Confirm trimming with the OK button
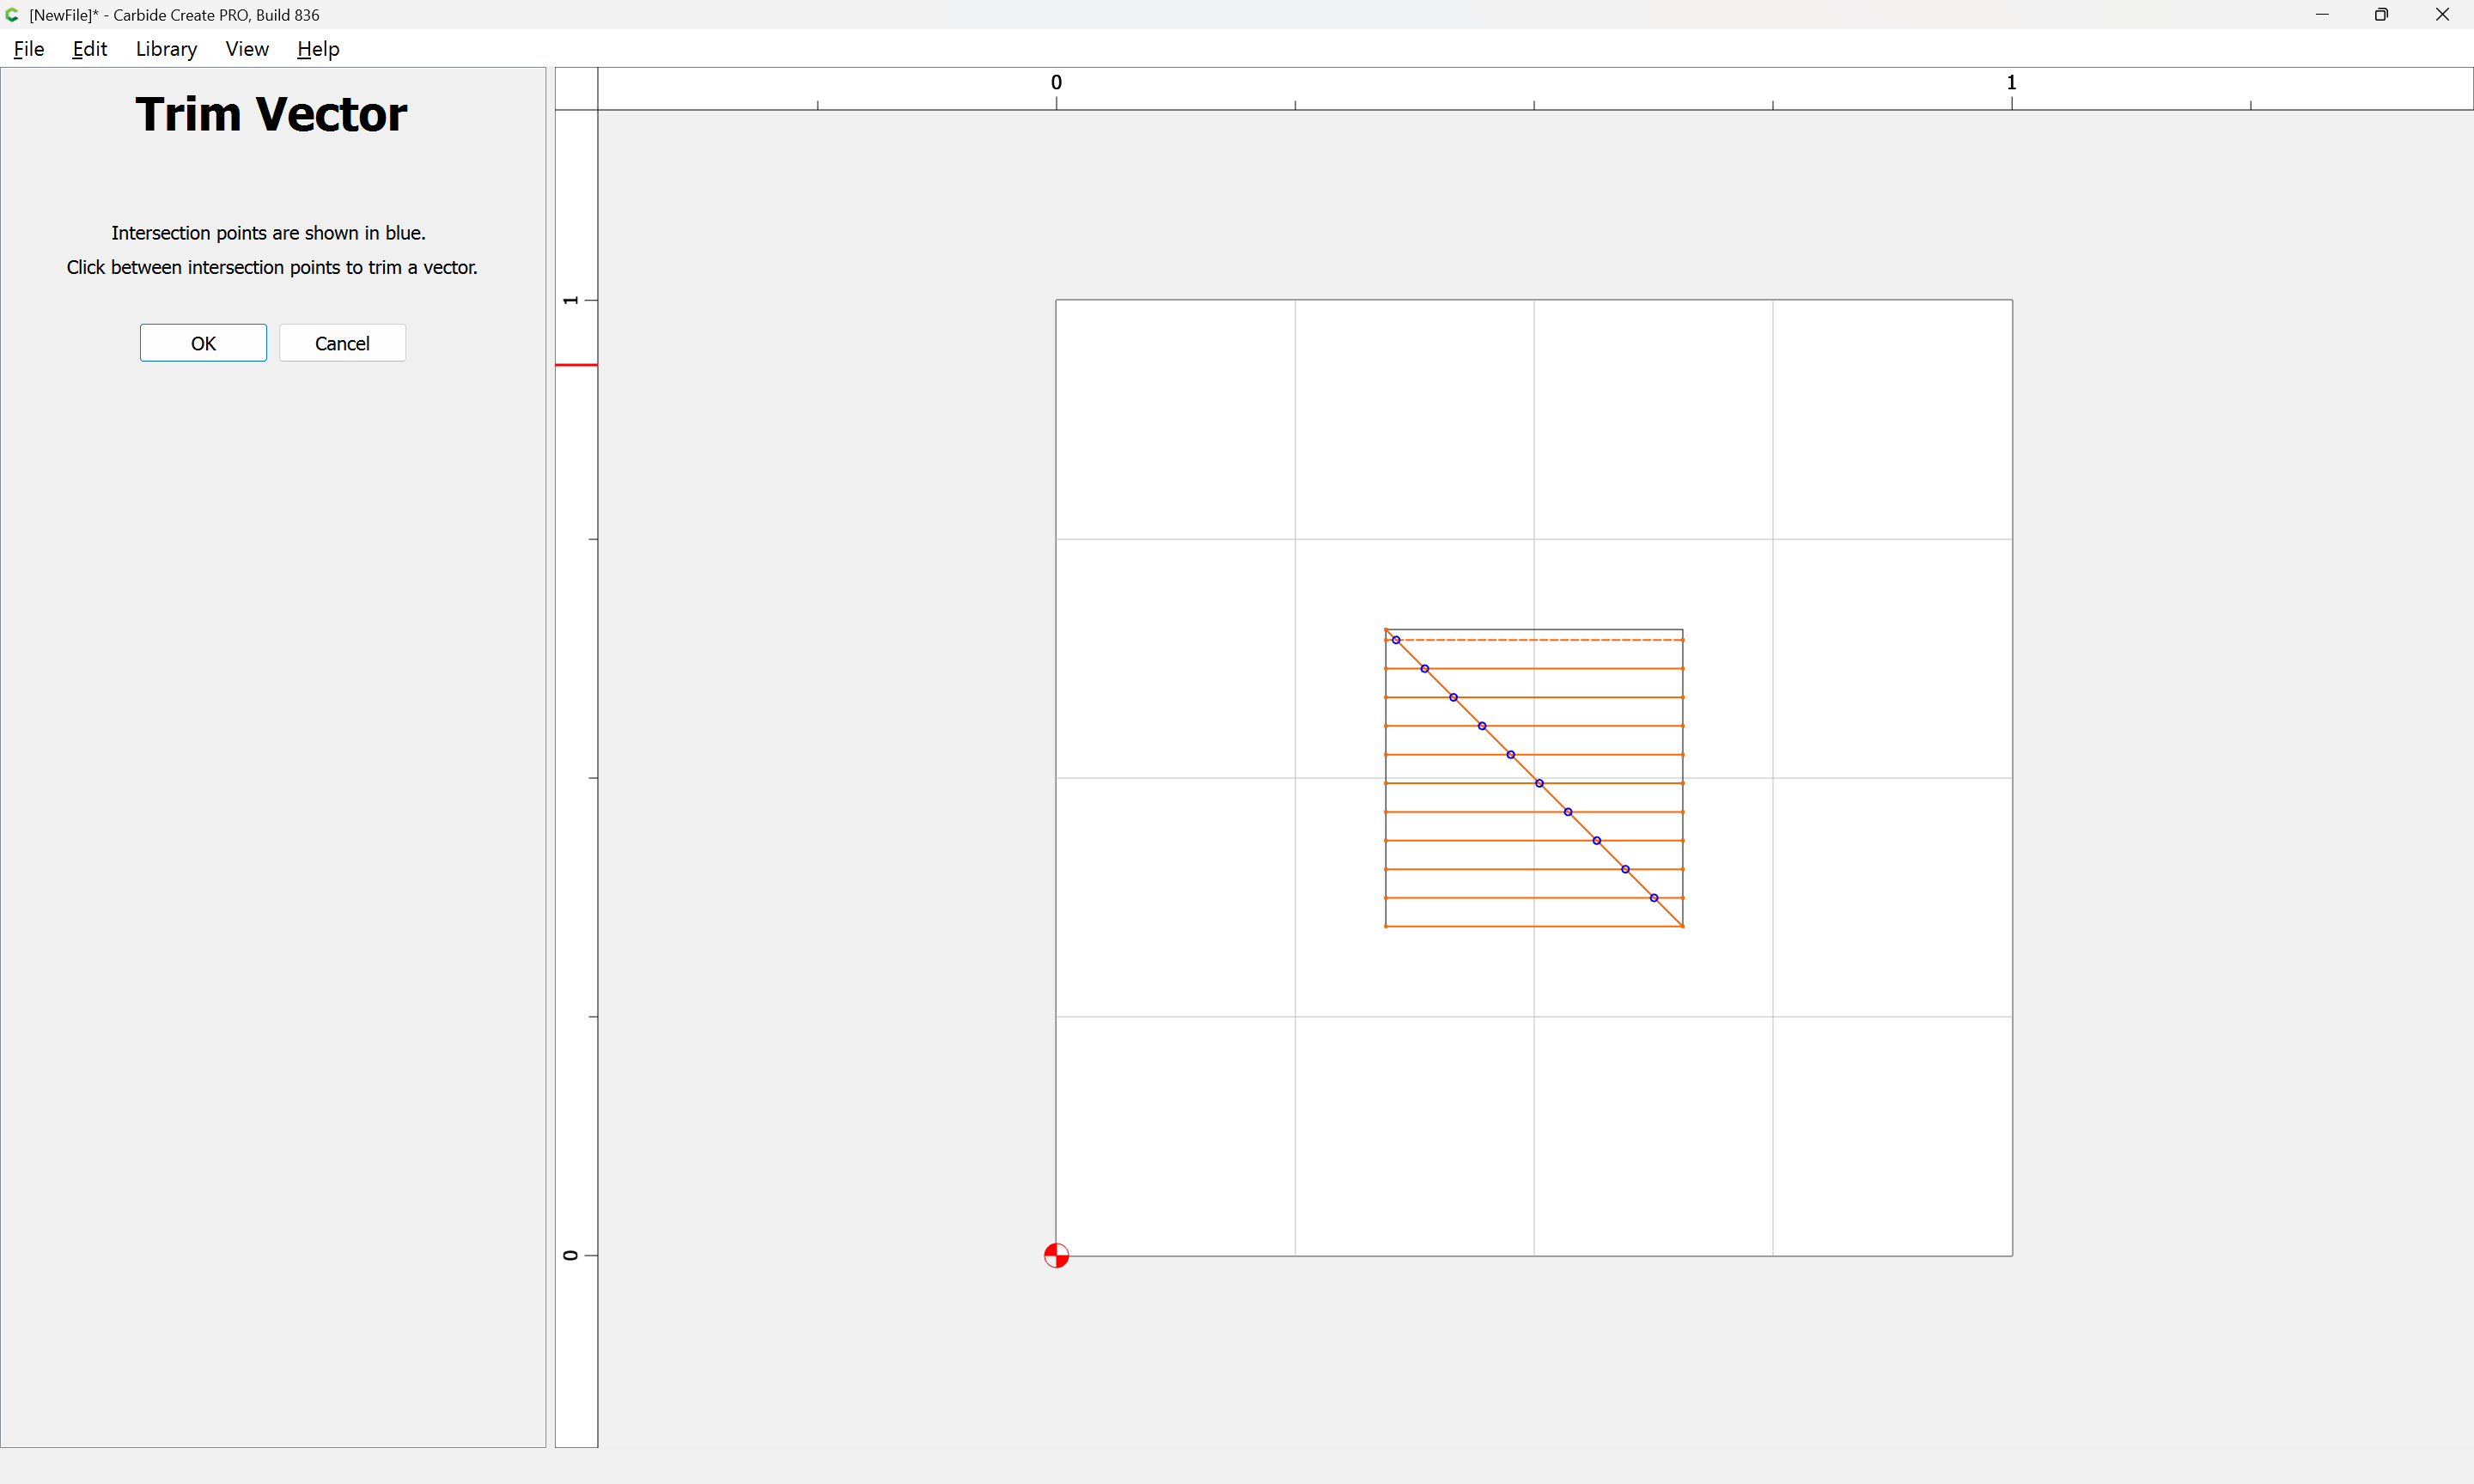 tap(203, 343)
